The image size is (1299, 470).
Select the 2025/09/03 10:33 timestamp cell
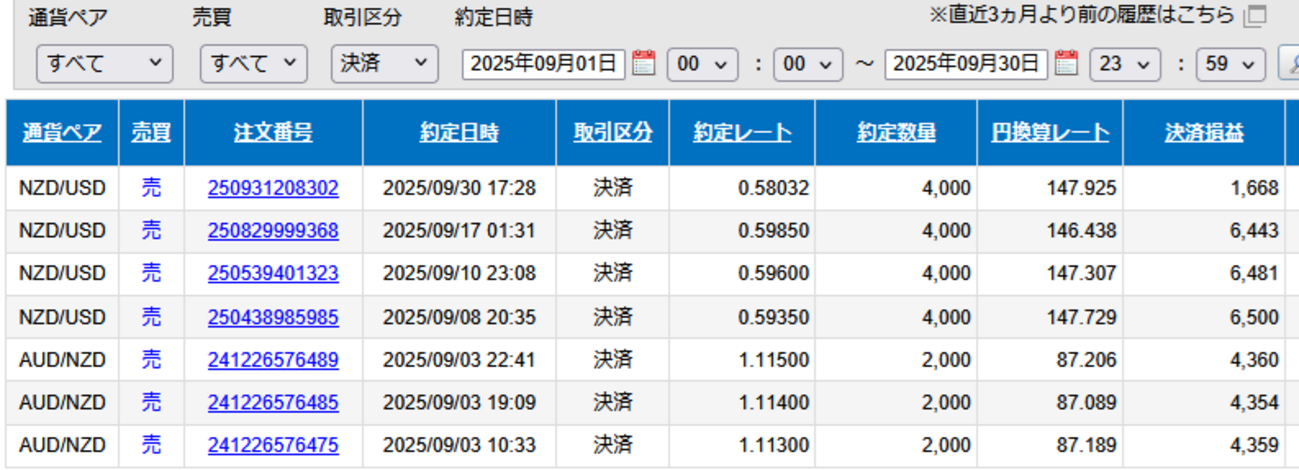[x=459, y=445]
